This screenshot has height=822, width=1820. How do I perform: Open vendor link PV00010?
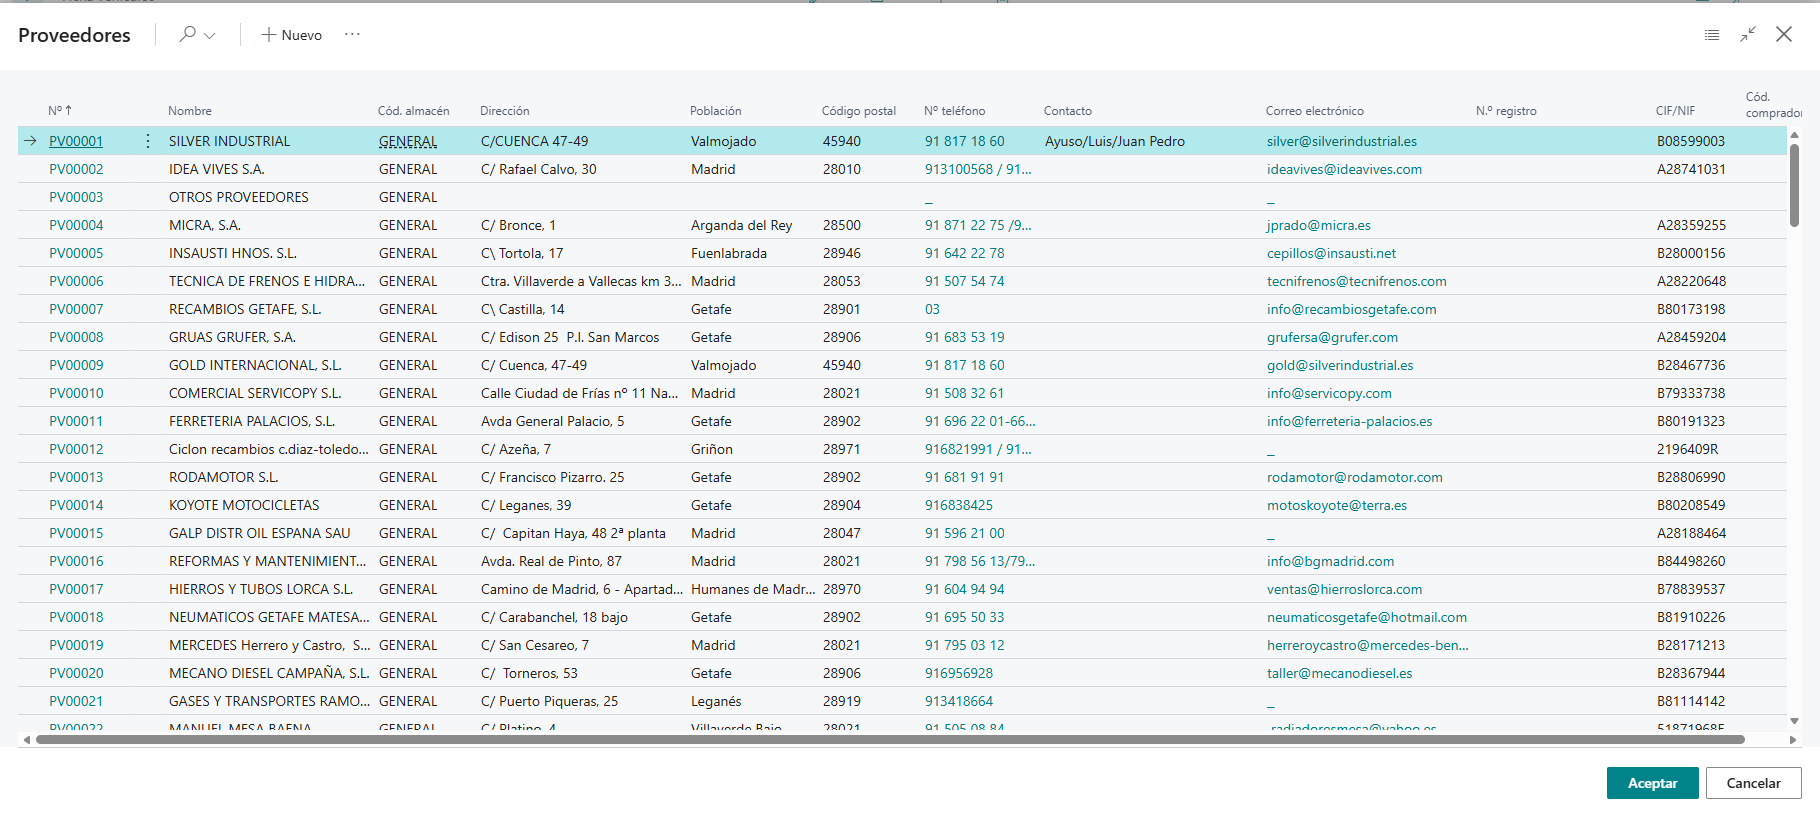tap(76, 393)
